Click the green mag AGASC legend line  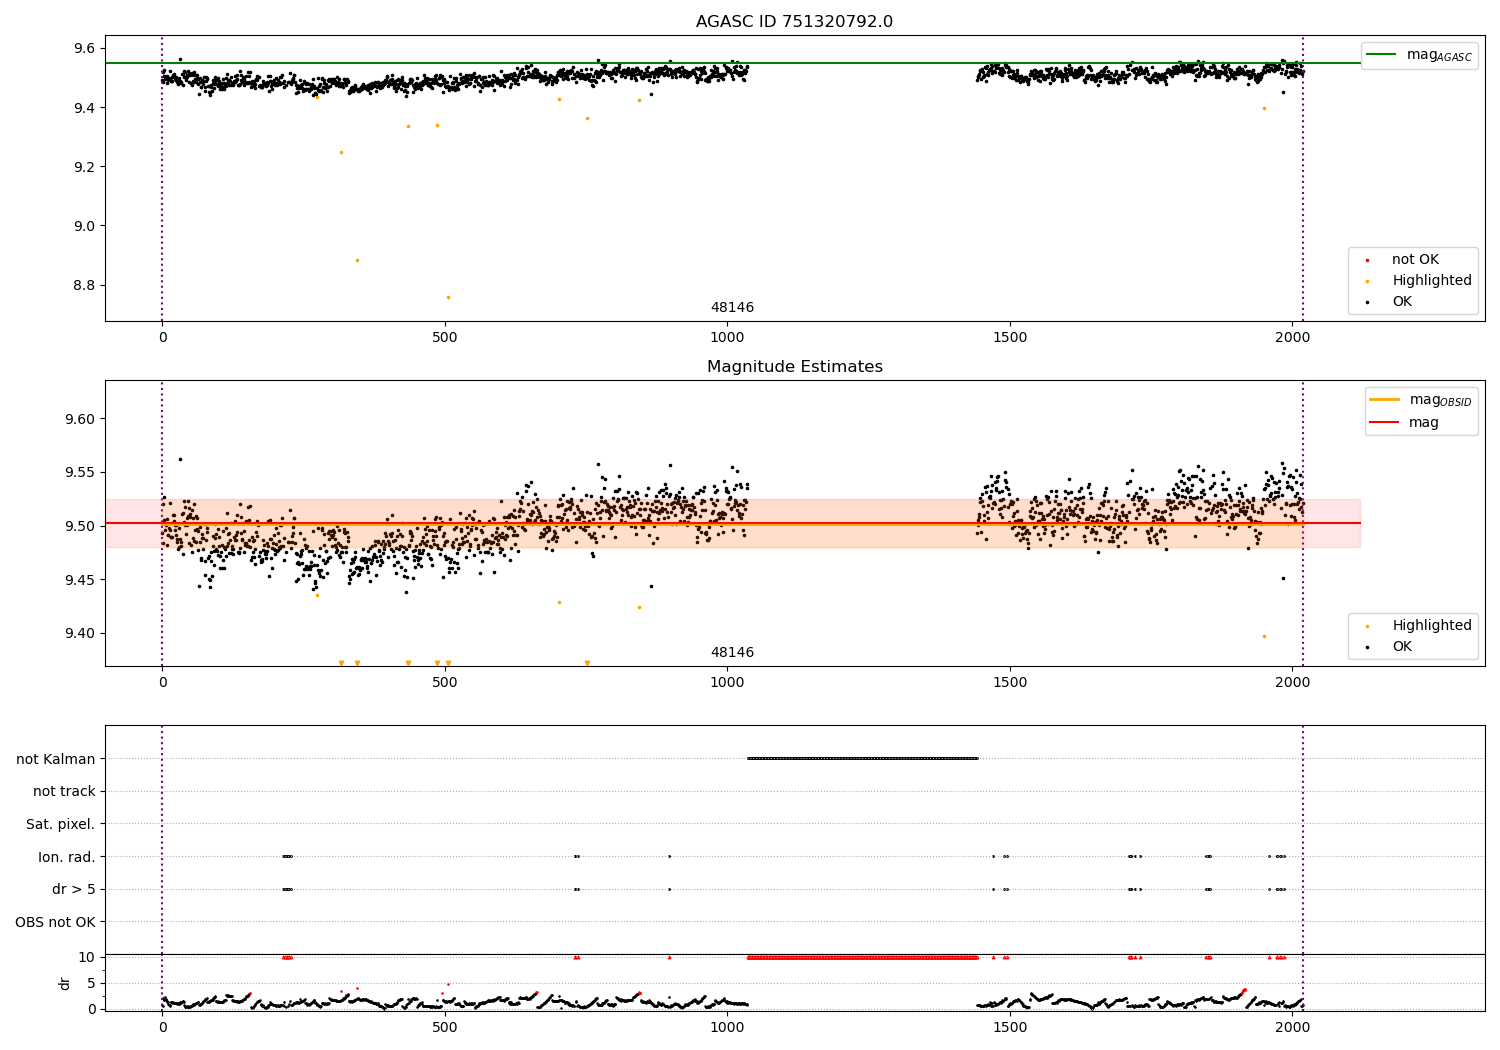point(1383,55)
